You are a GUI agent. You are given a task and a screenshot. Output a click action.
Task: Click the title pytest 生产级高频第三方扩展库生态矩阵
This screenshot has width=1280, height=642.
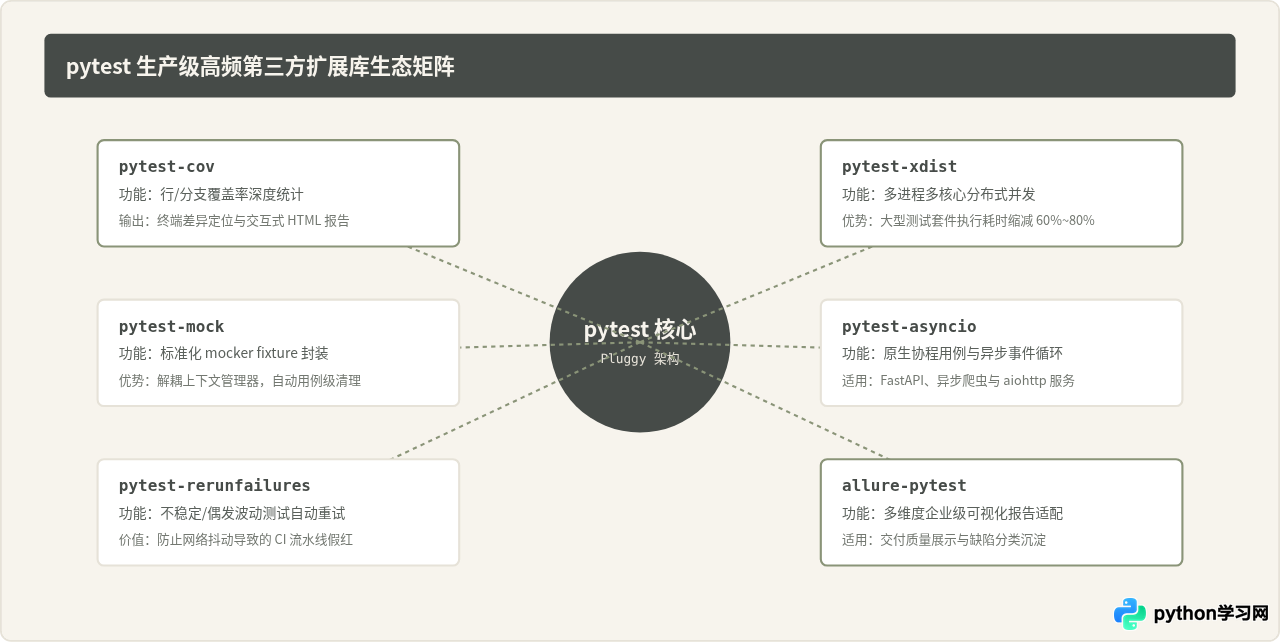coord(260,67)
